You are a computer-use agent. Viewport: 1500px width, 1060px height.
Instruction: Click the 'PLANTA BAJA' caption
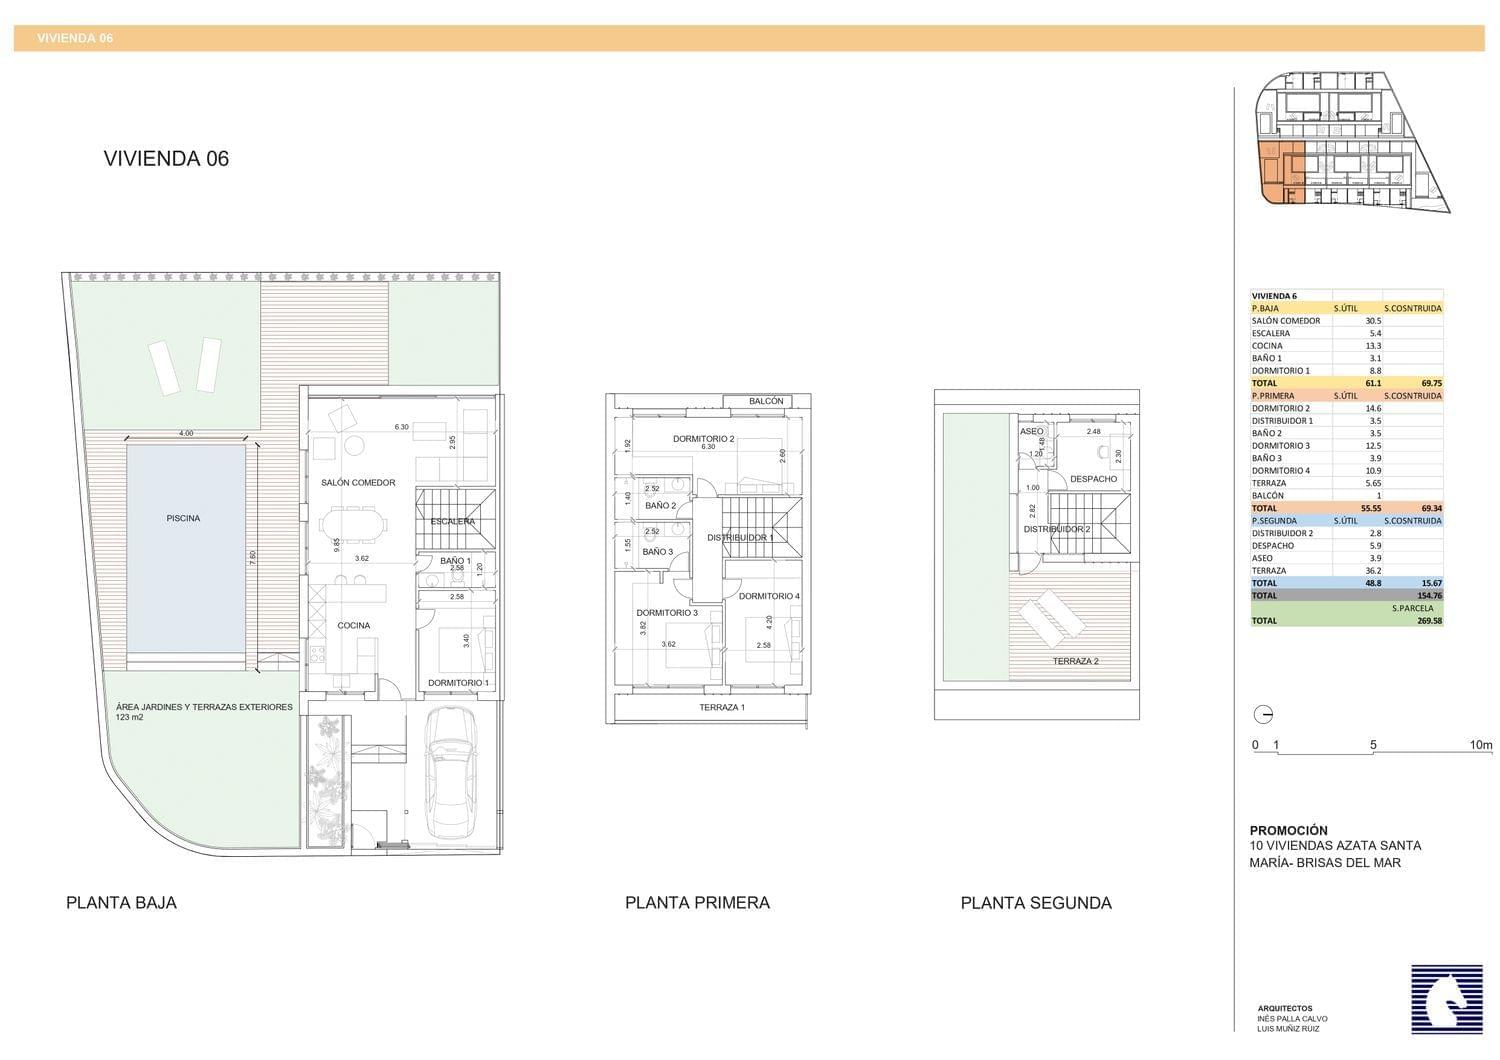(x=121, y=902)
